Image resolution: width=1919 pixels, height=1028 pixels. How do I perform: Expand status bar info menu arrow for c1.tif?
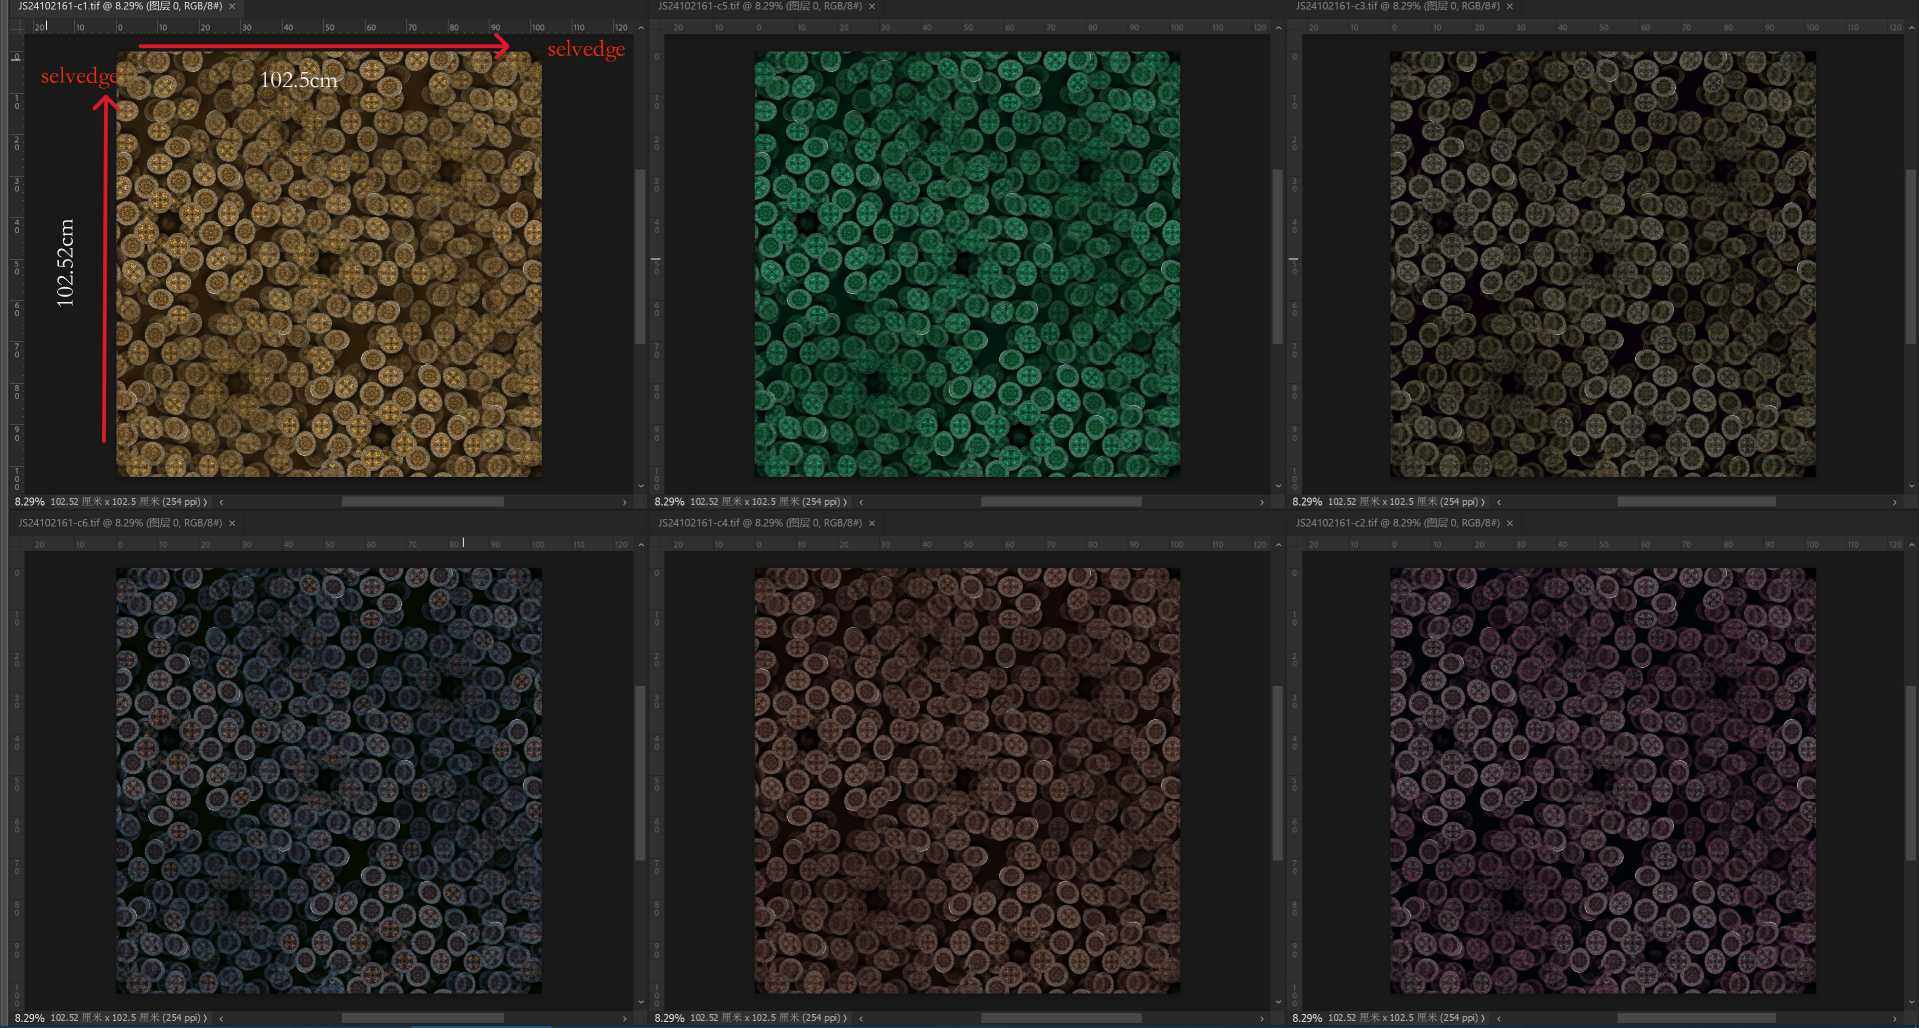[x=205, y=502]
